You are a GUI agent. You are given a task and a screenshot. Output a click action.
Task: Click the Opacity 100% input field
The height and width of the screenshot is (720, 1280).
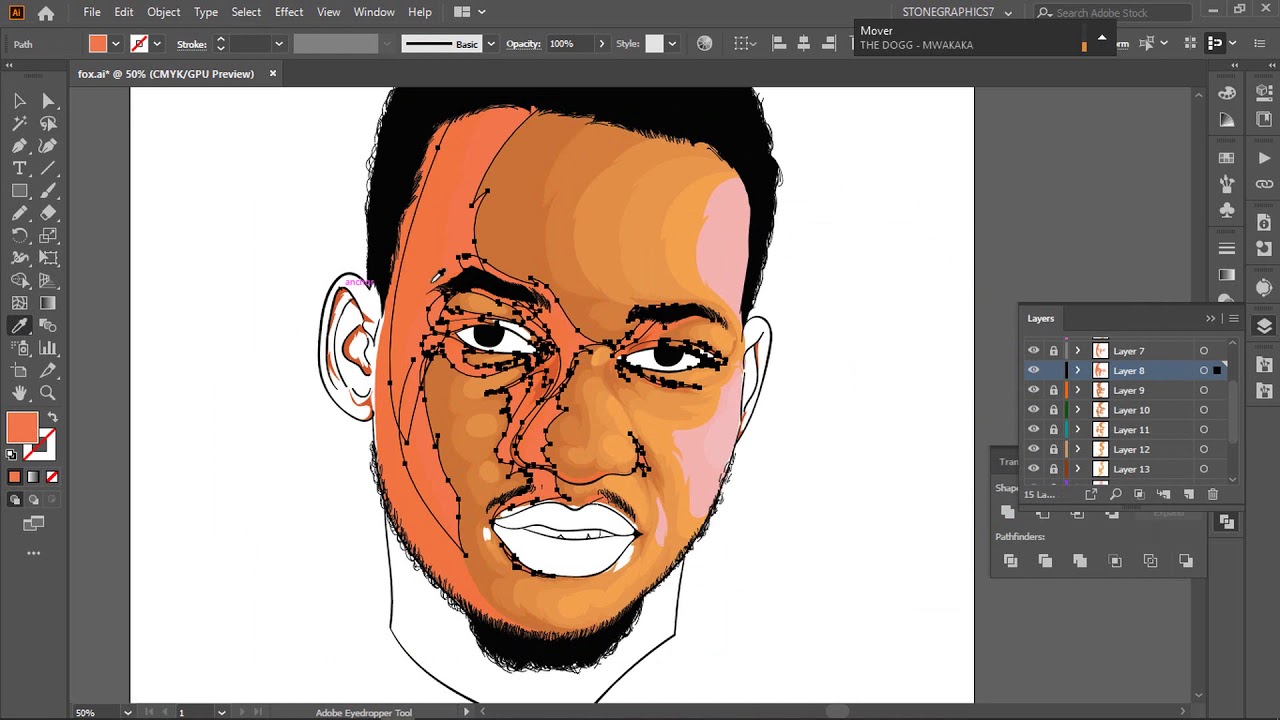570,44
